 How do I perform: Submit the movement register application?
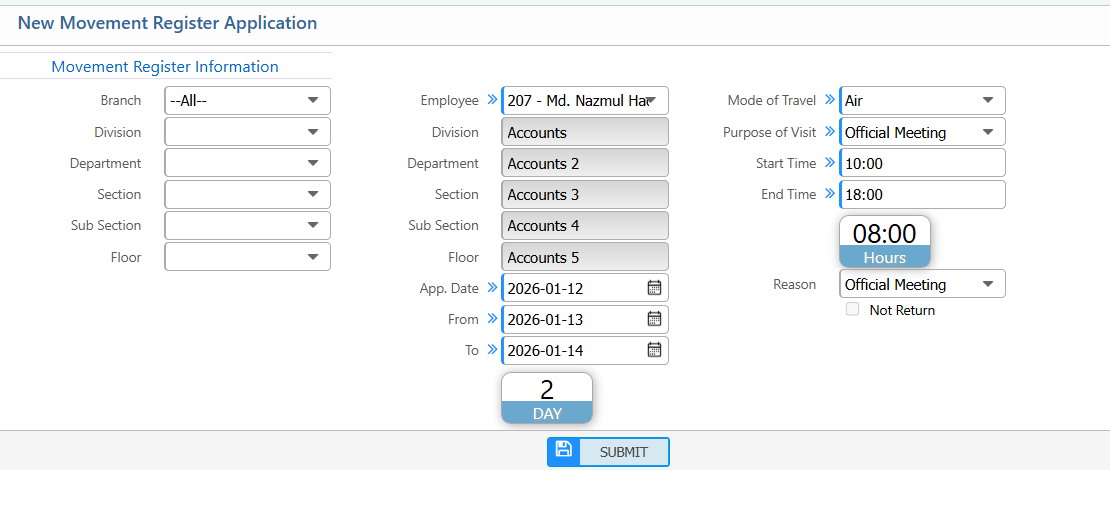[608, 452]
